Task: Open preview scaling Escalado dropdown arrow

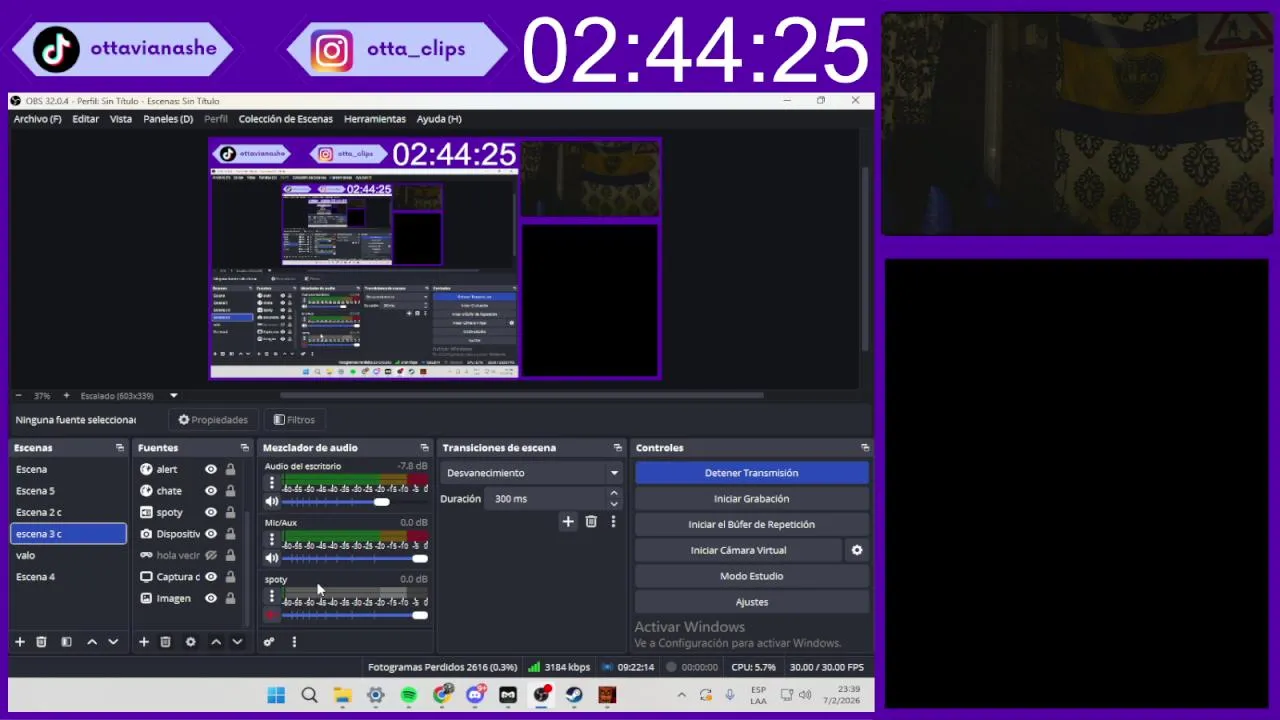Action: [173, 395]
